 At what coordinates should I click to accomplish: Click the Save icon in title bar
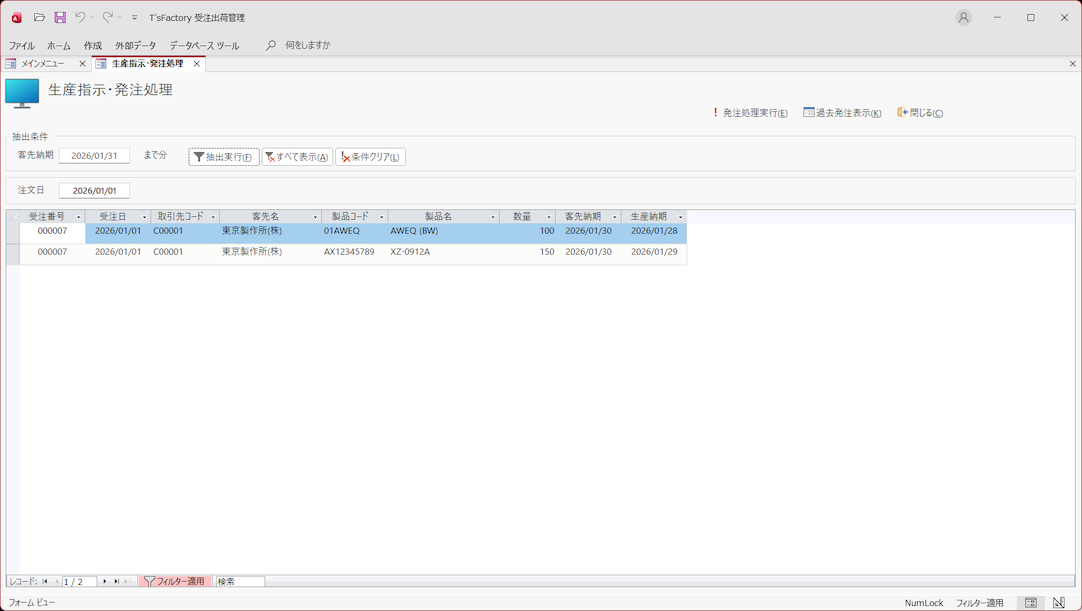click(x=60, y=18)
